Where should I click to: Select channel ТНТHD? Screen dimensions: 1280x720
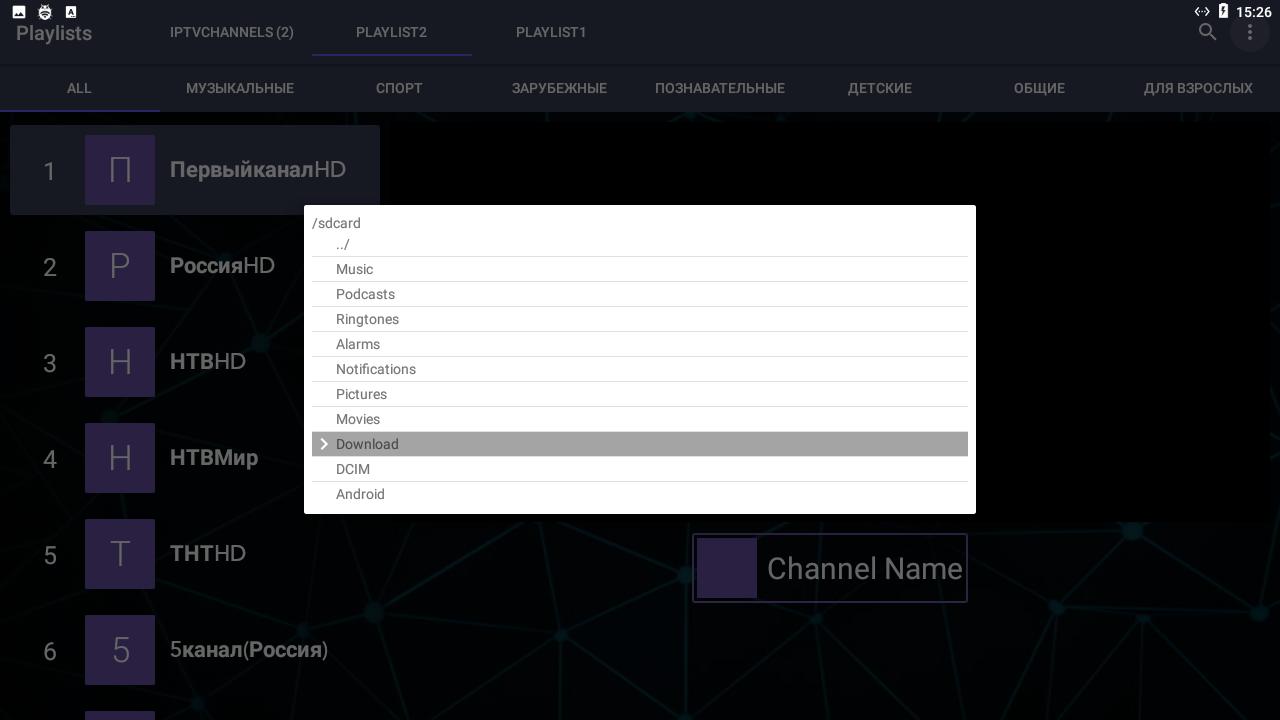[x=195, y=554]
